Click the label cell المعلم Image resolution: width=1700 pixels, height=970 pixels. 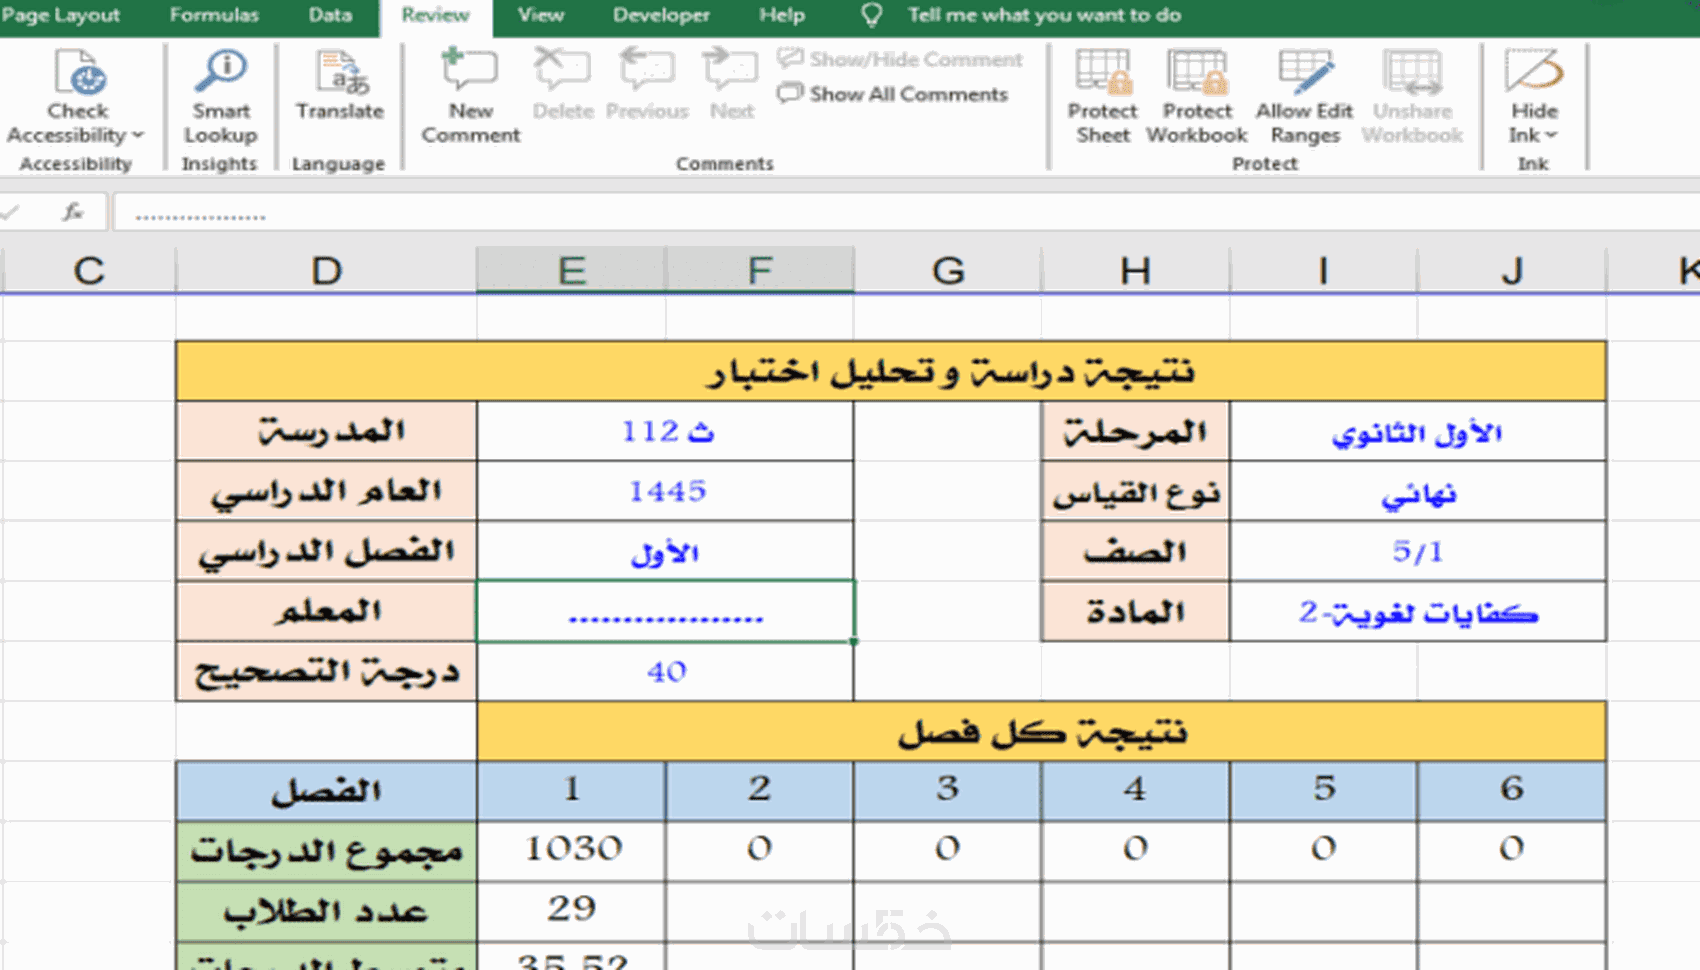[x=327, y=611]
